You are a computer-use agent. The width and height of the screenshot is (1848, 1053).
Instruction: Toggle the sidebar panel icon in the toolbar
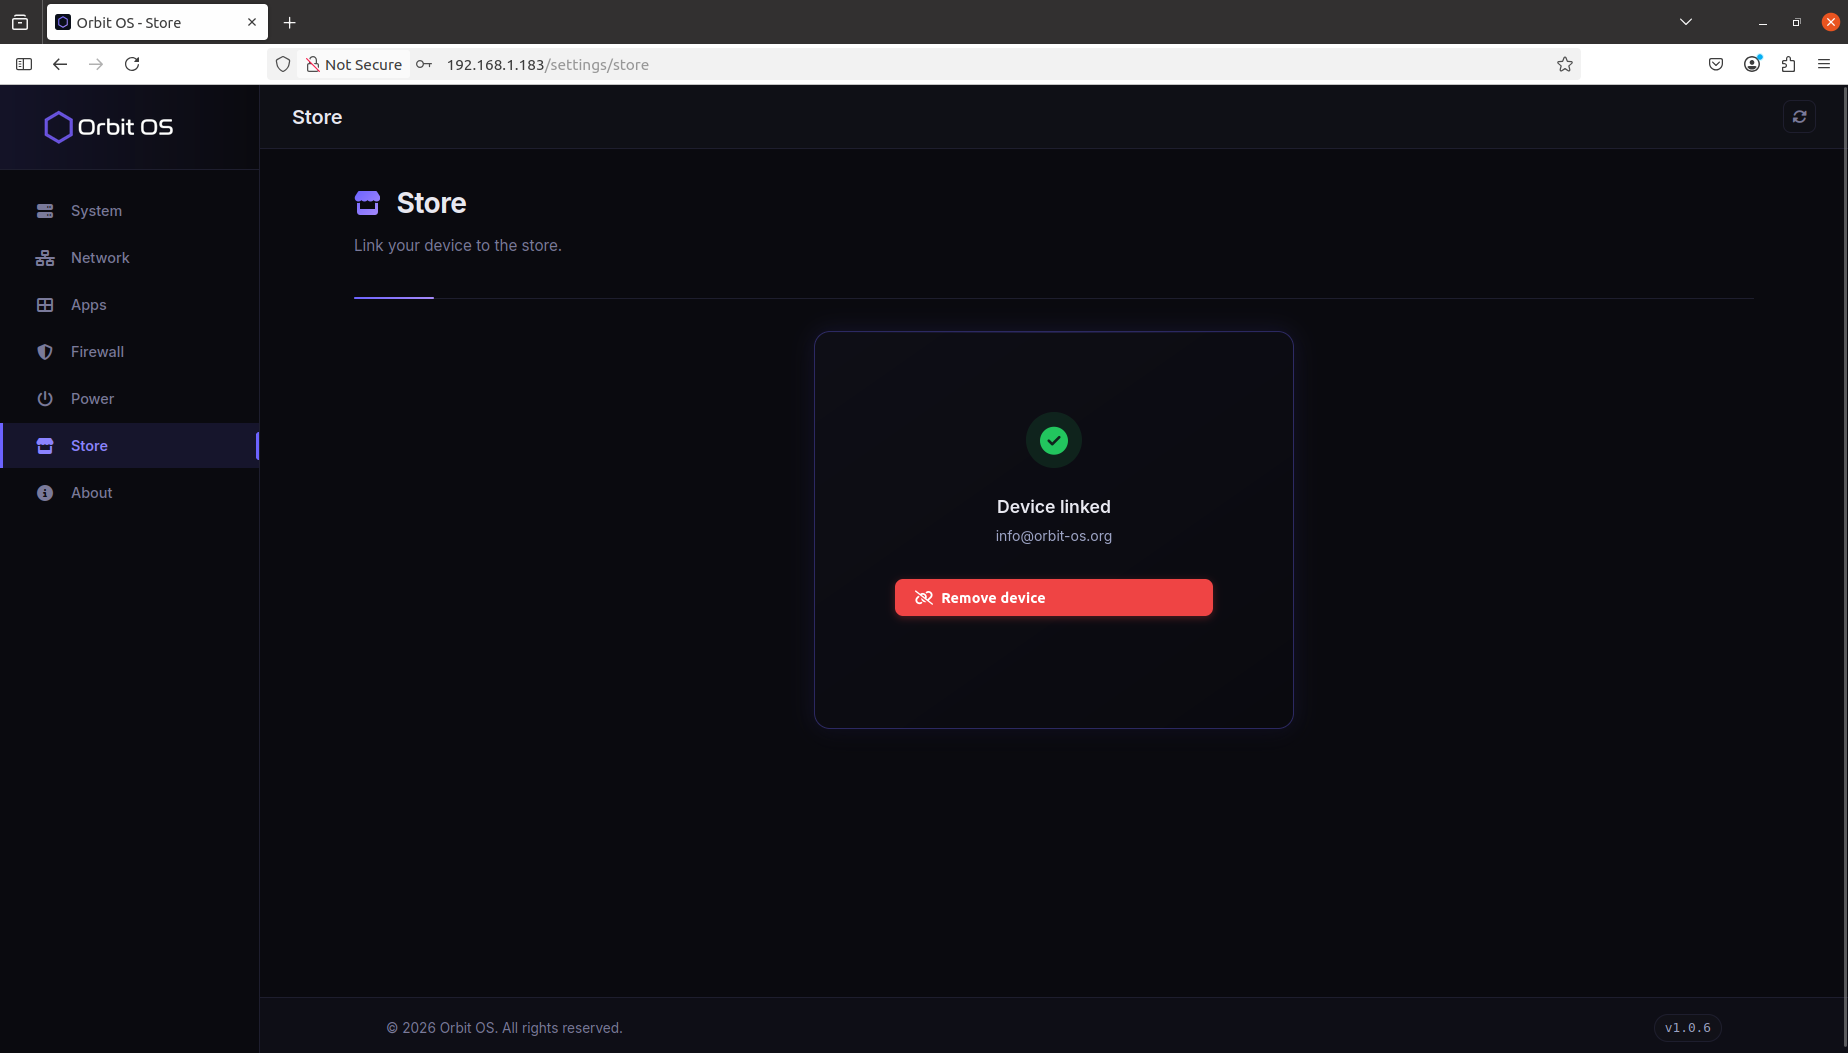point(24,64)
